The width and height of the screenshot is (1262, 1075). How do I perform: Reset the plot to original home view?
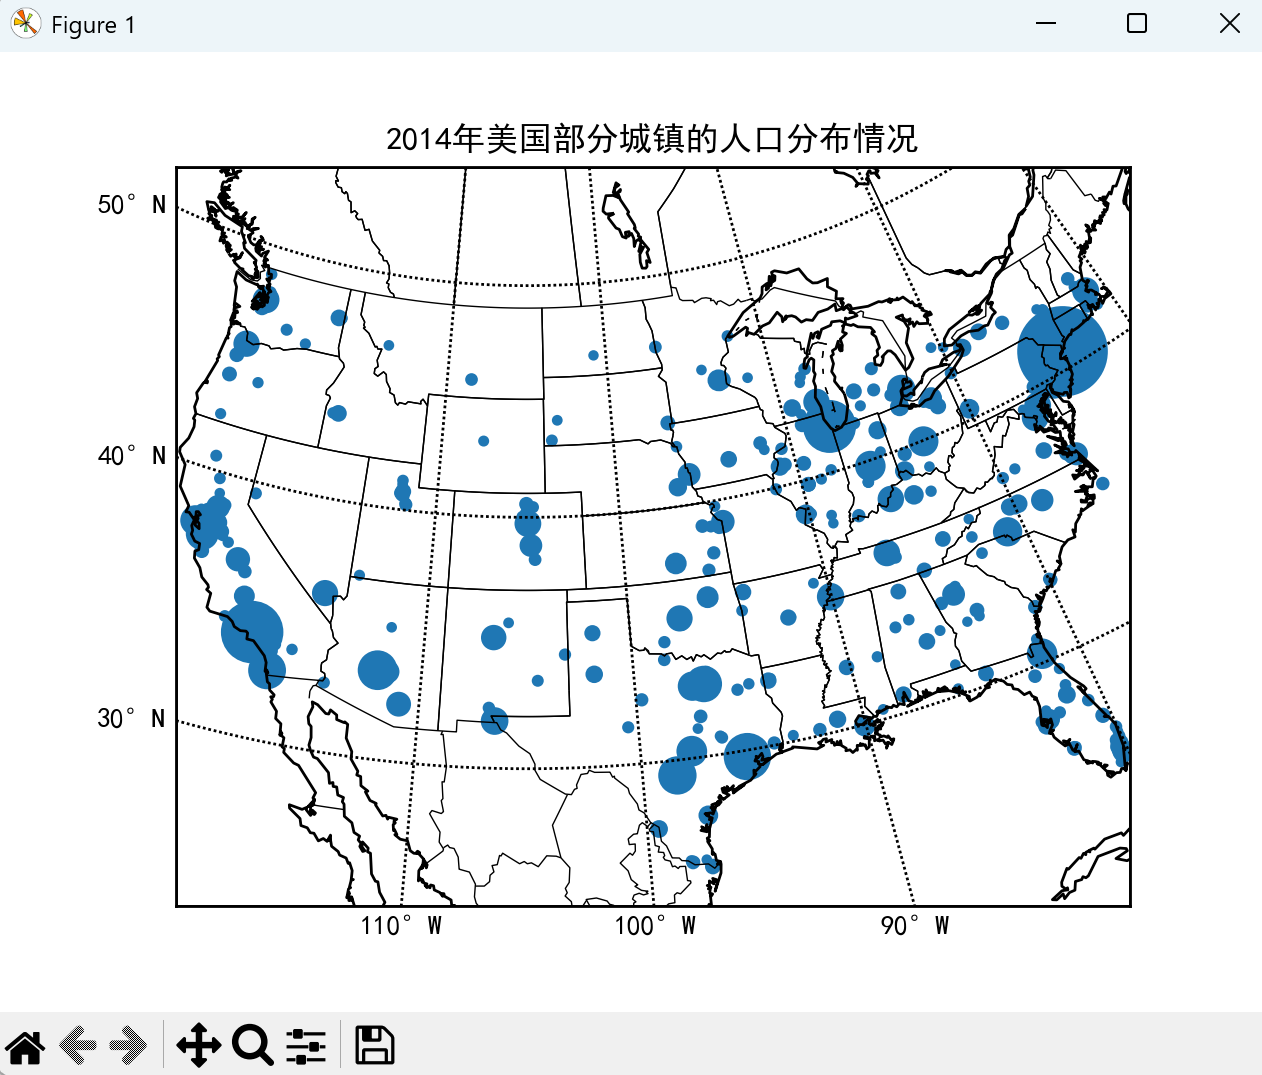pos(25,1046)
